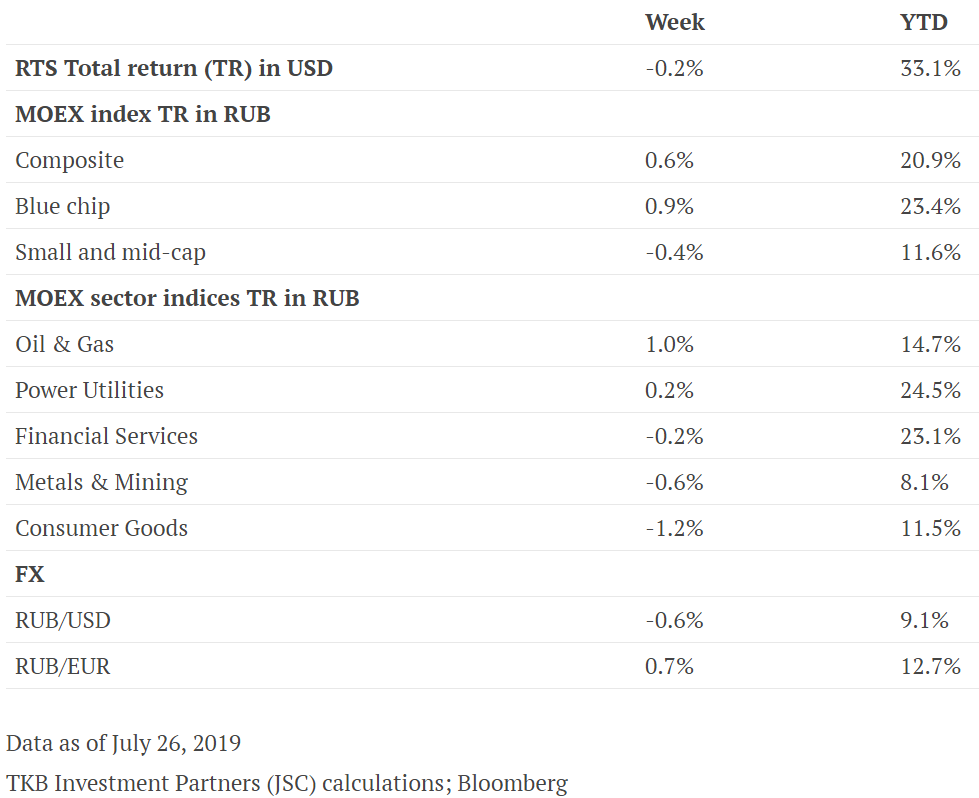
Task: Click the Blue chip row label
Action: (x=63, y=206)
